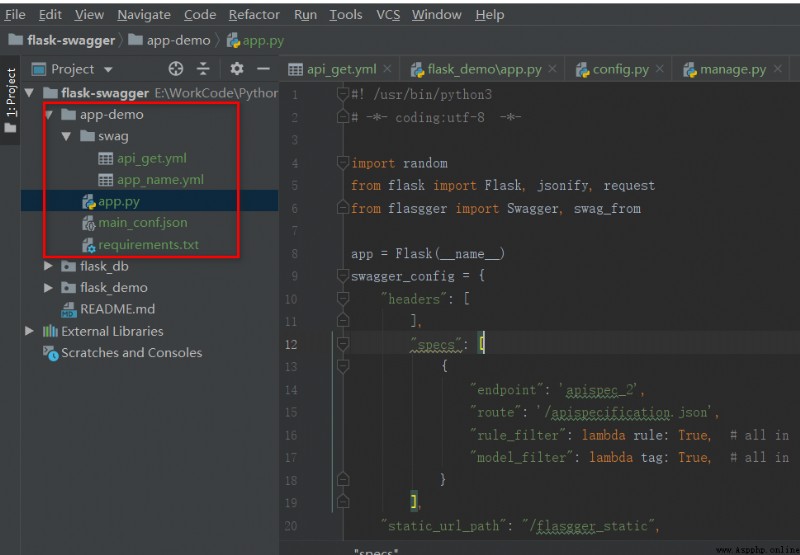Click line number 12 in the gutter
The width and height of the screenshot is (800, 555).
(291, 344)
